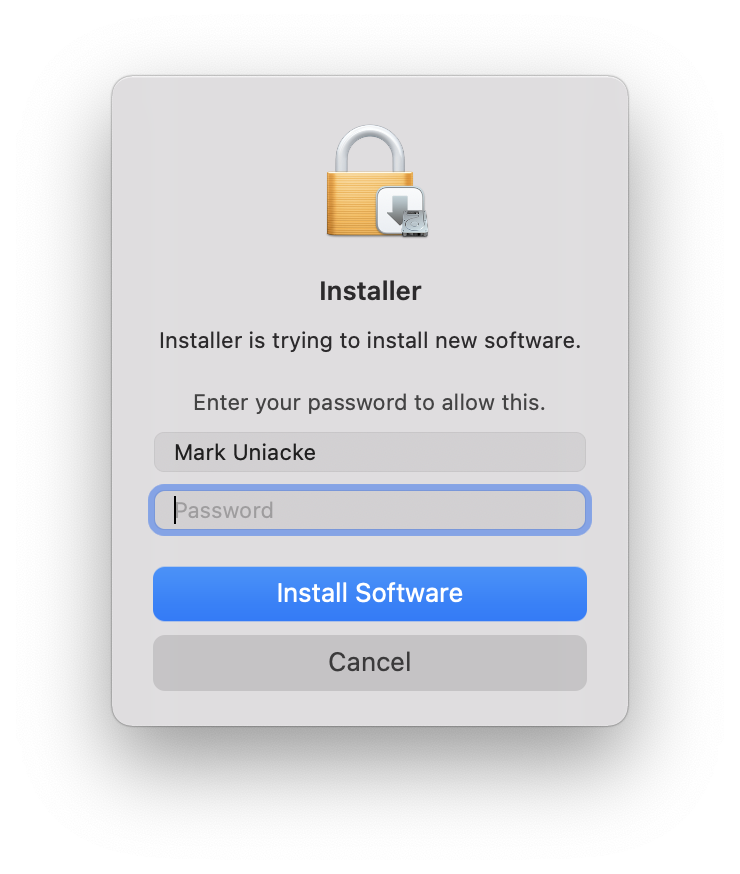This screenshot has width=740, height=874.
Task: Click the golden padlock icon
Action: tap(369, 180)
